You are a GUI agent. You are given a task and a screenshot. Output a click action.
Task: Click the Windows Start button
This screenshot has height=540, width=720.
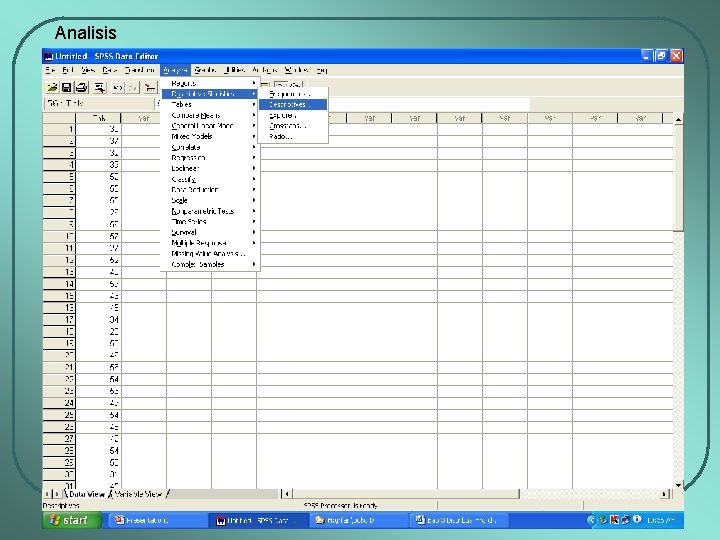pyautogui.click(x=72, y=520)
